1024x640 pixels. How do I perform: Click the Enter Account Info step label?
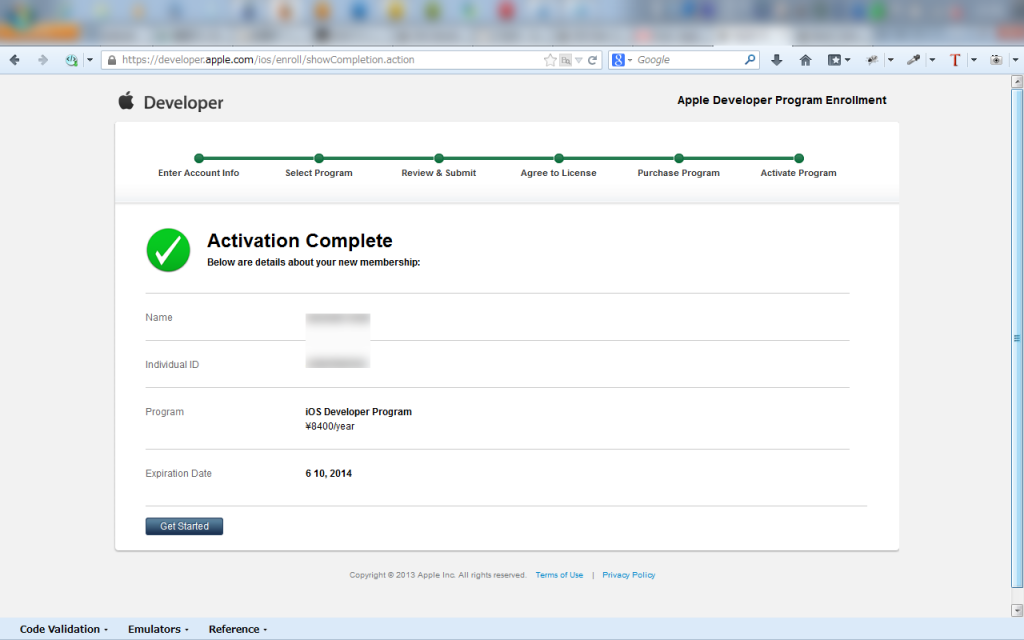pos(199,173)
